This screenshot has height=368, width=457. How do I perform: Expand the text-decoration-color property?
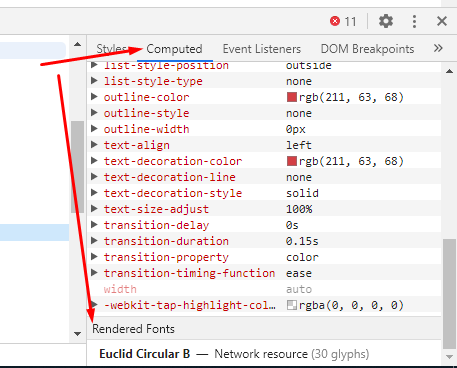pos(94,161)
